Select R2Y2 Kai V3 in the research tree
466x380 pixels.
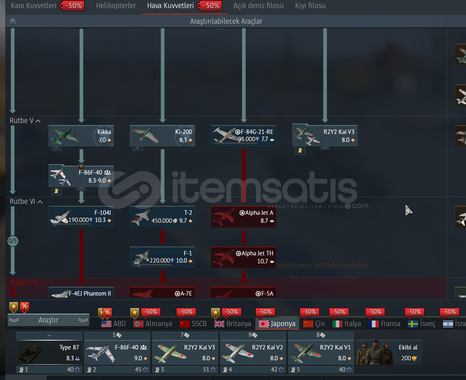(325, 135)
